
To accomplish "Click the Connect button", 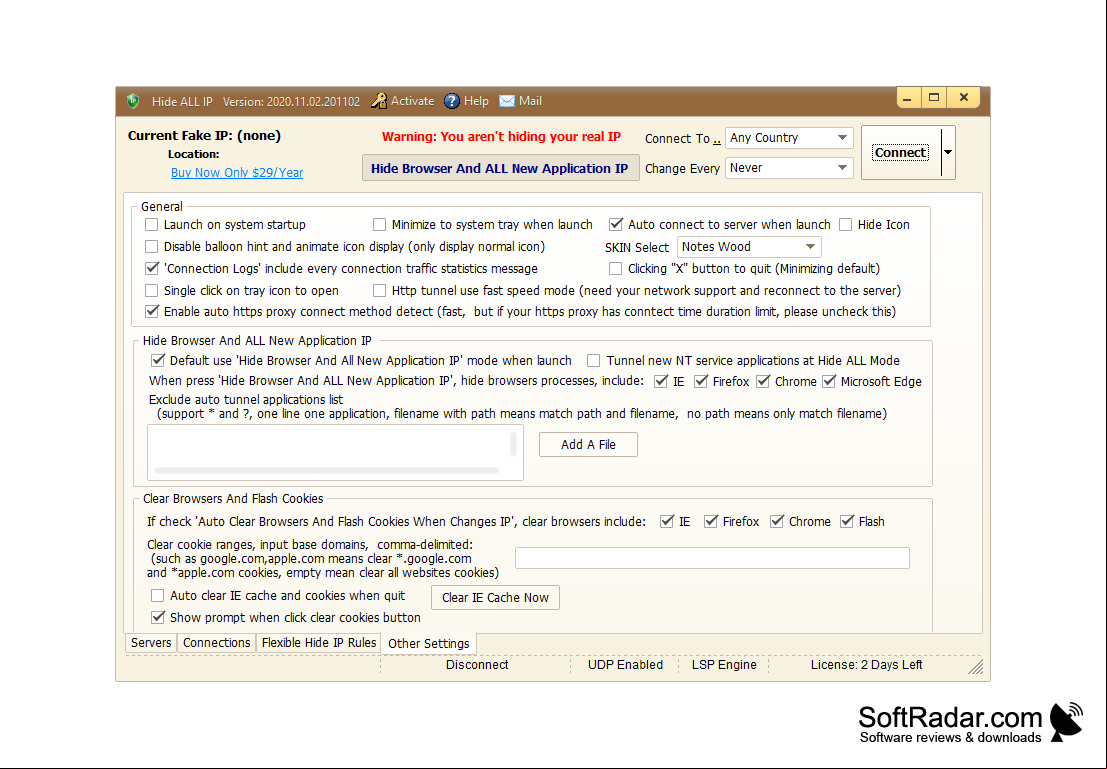I will point(901,153).
